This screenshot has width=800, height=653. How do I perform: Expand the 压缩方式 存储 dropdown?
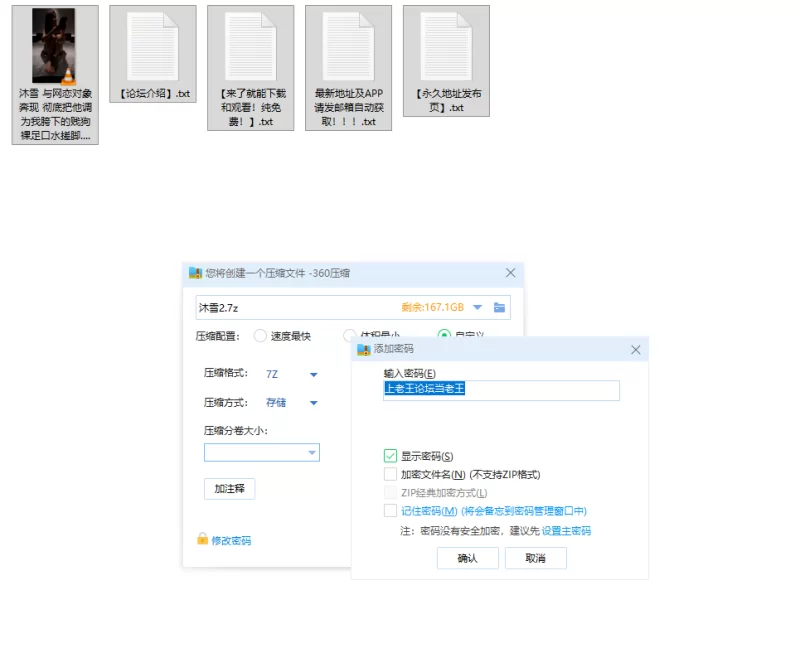313,403
